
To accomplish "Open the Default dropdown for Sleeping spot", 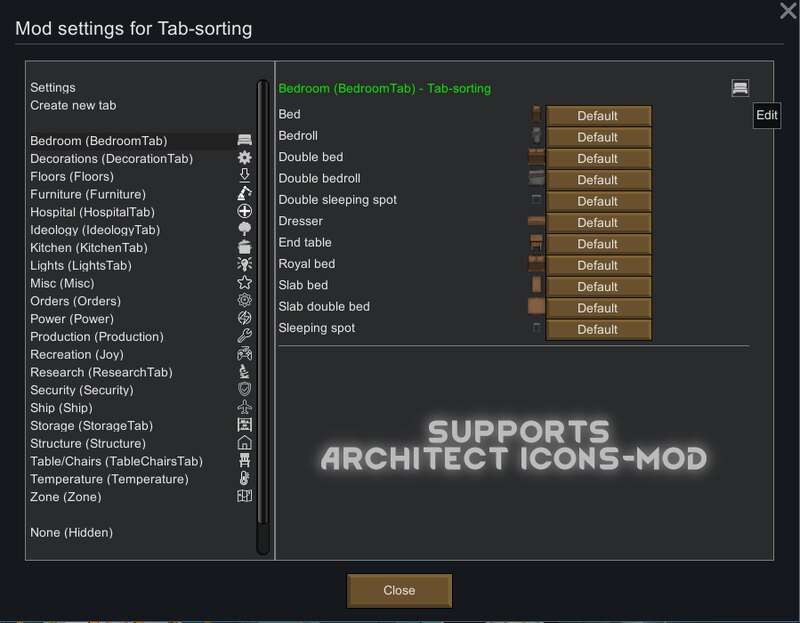I will coord(598,330).
